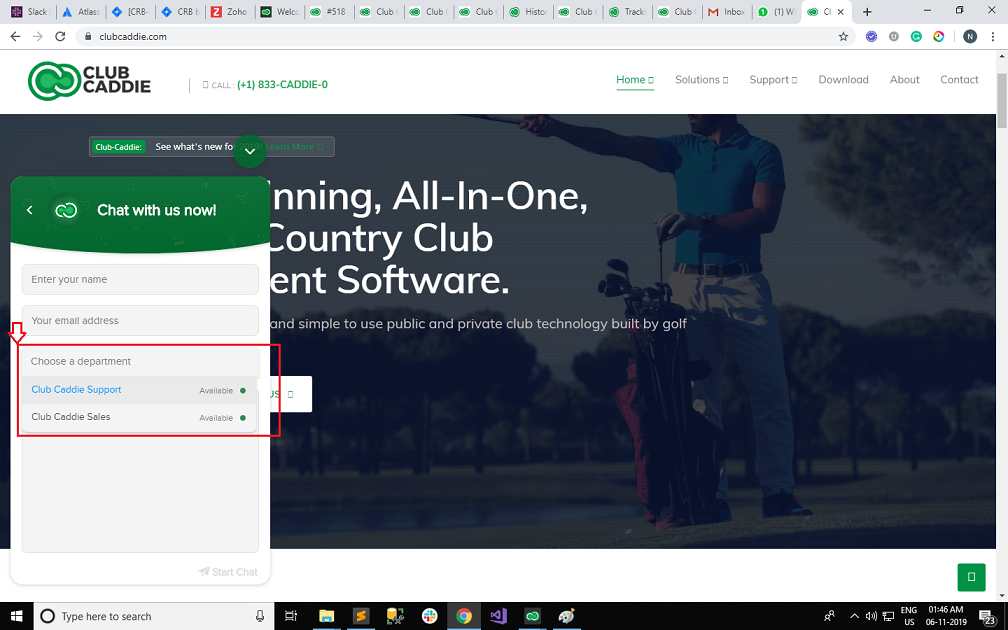The width and height of the screenshot is (1008, 630).
Task: Select Club Caddie Sales department
Action: [139, 417]
